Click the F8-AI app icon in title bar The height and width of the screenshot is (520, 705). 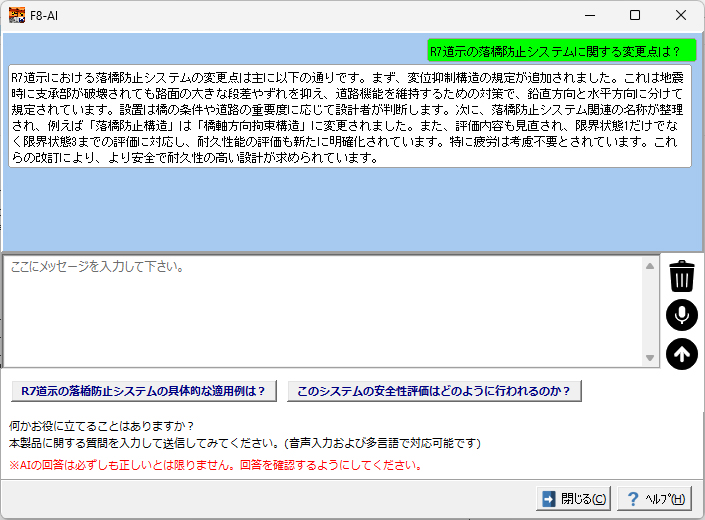click(15, 15)
